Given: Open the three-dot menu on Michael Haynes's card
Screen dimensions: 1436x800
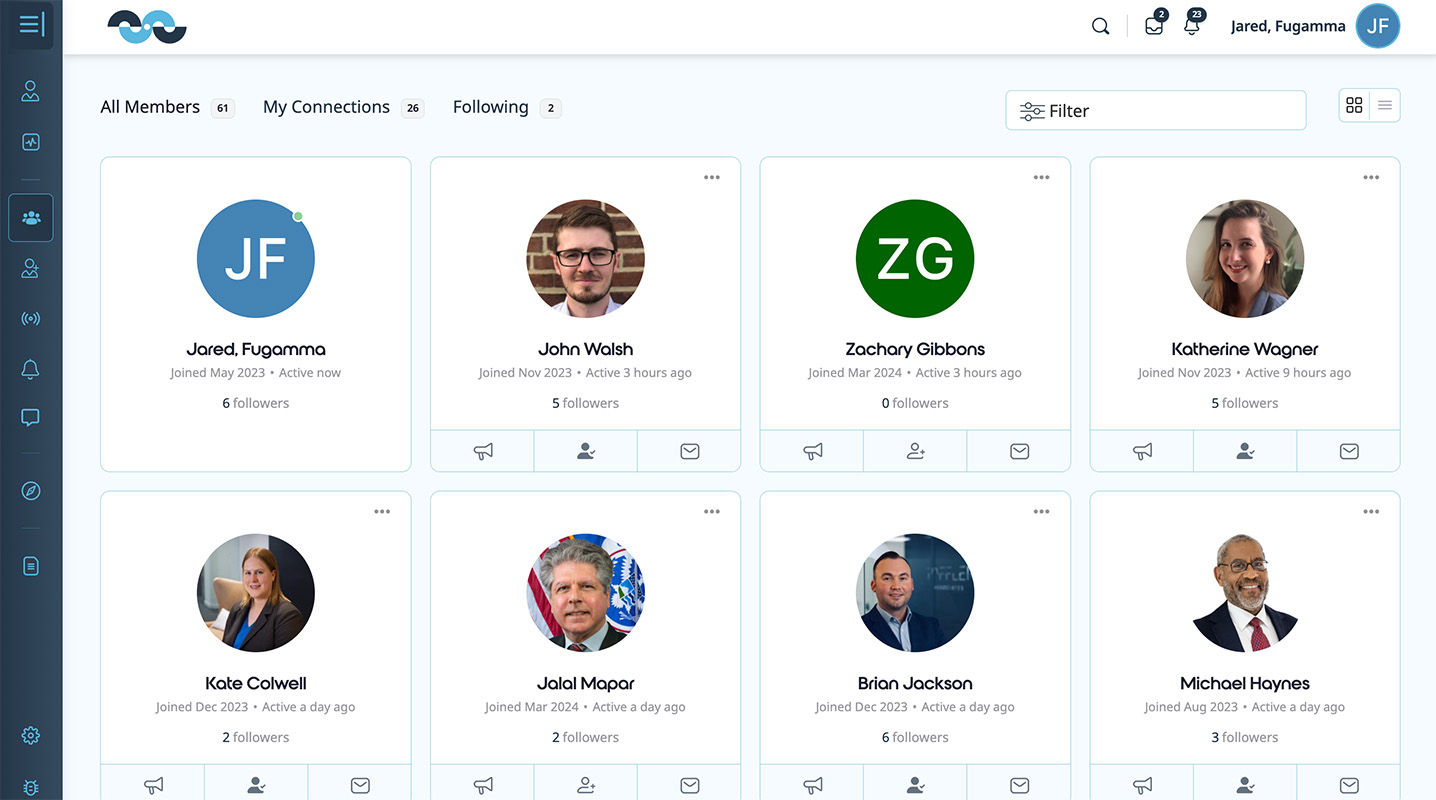Looking at the screenshot, I should point(1371,512).
